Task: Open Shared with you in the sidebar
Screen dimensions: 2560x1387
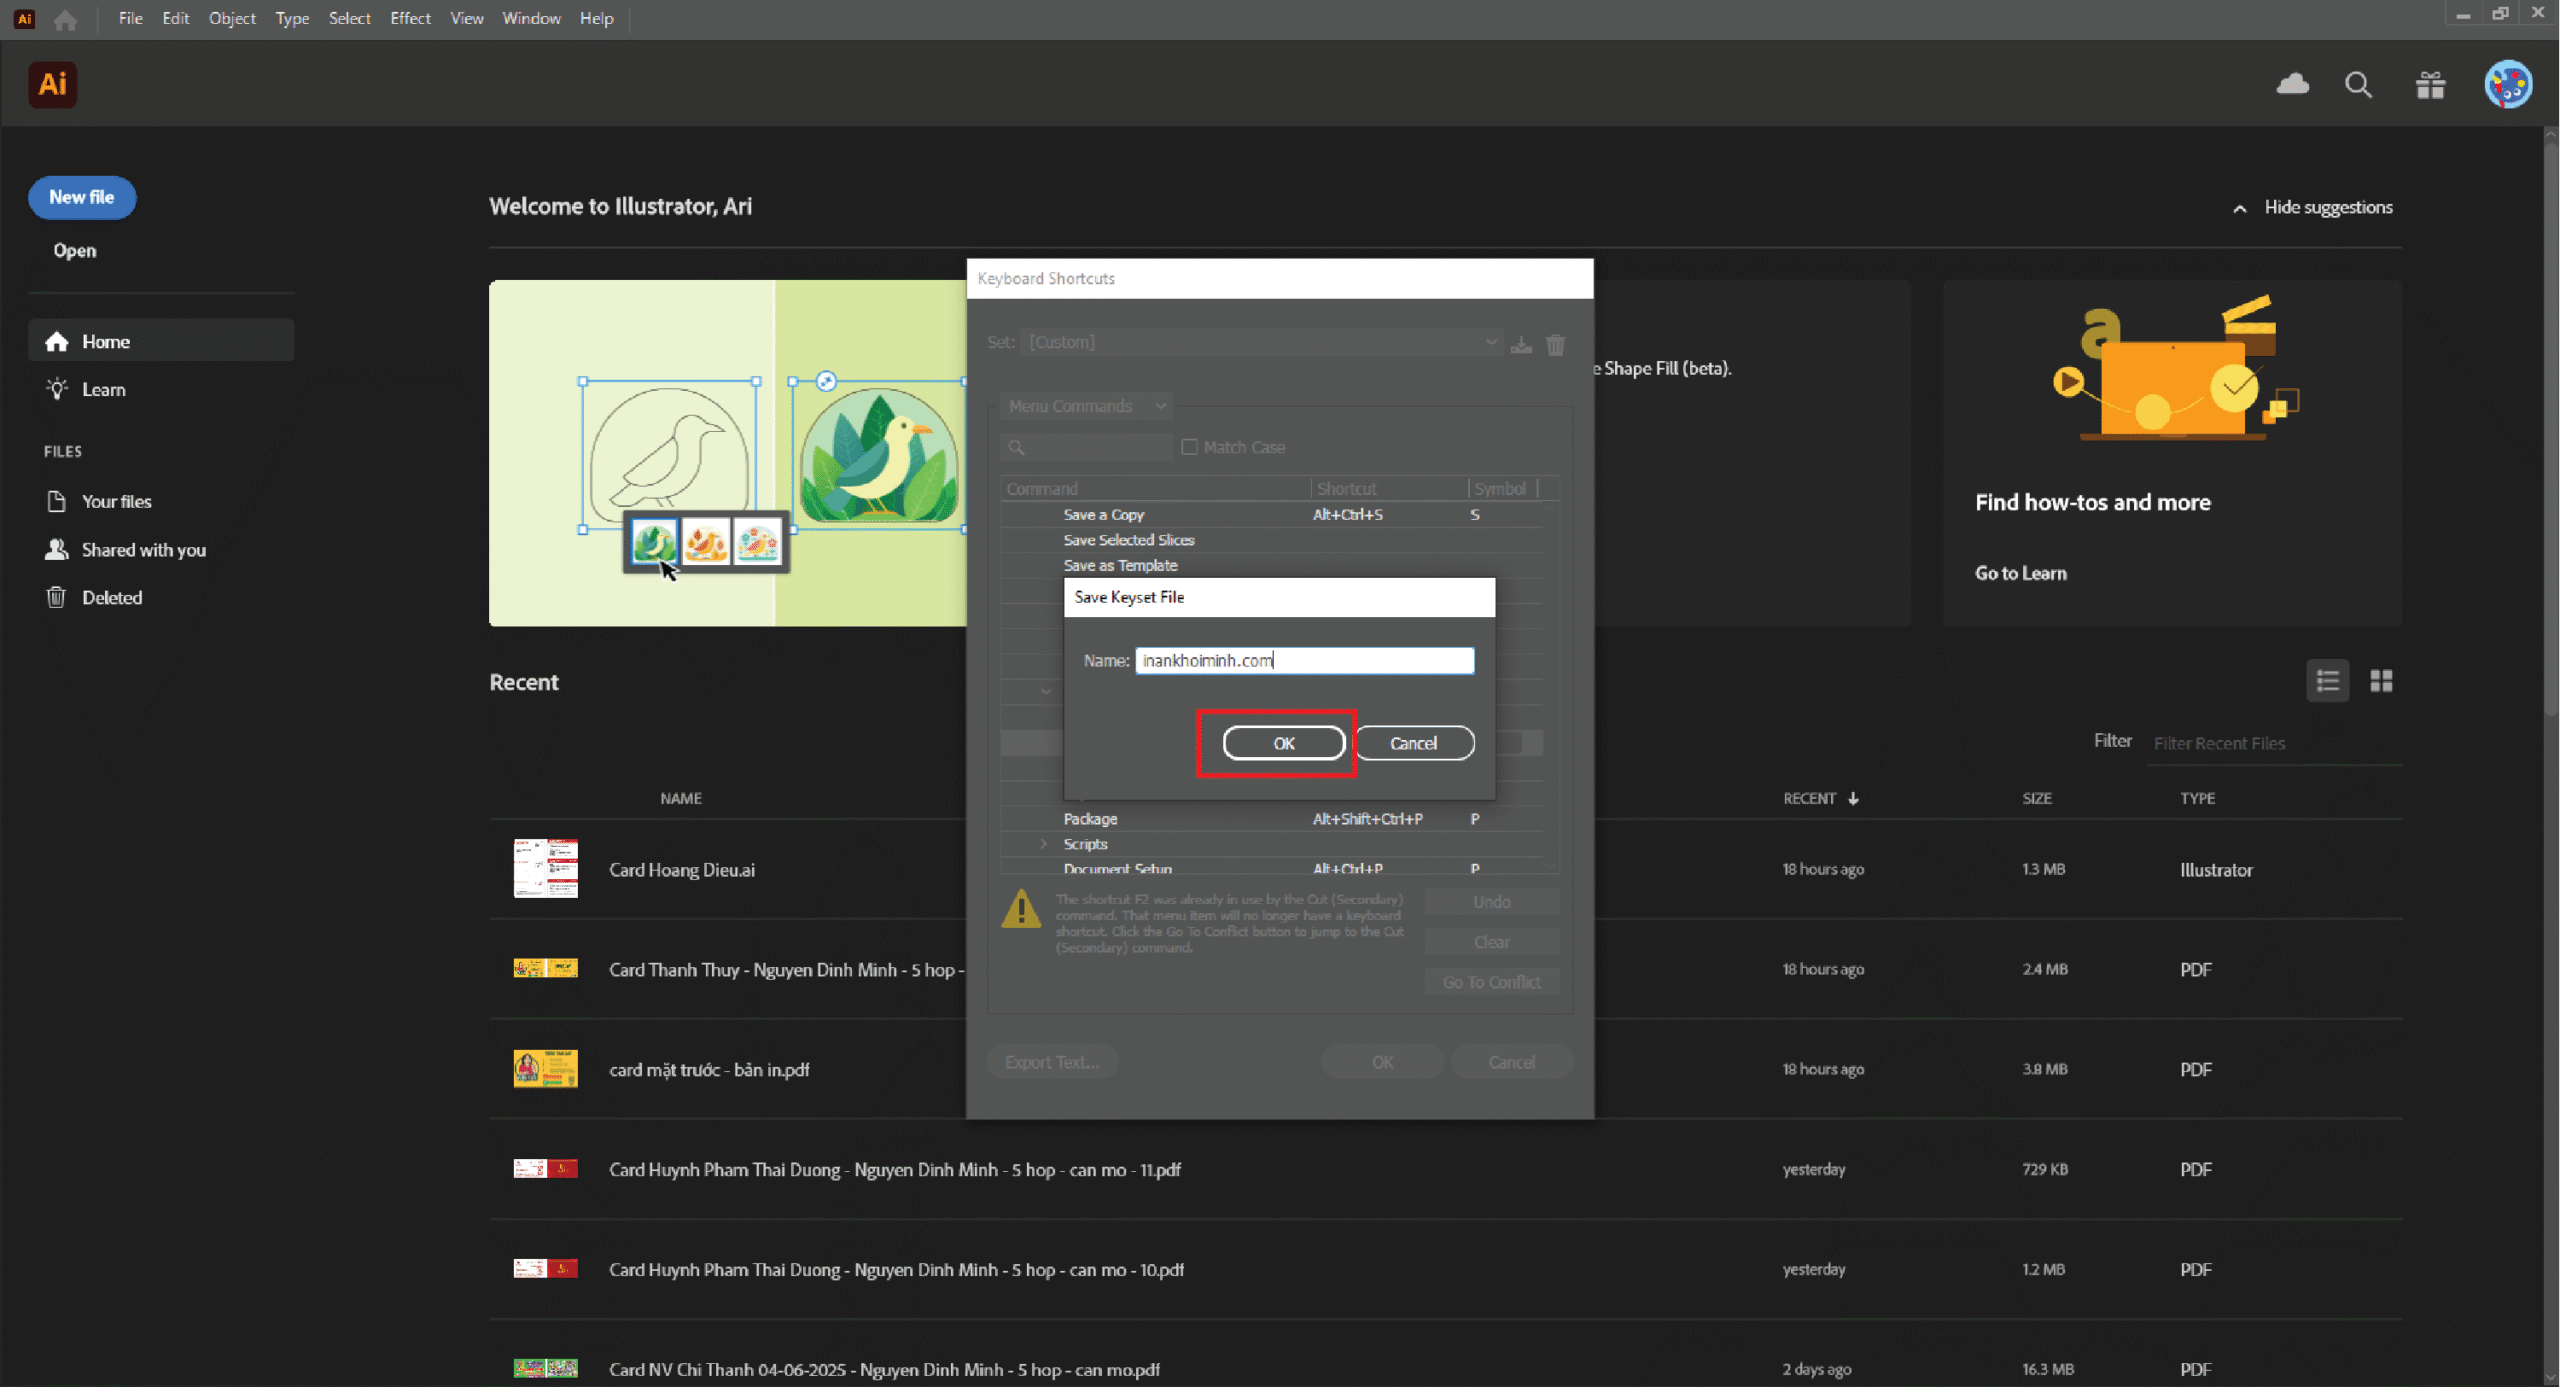Action: click(125, 549)
